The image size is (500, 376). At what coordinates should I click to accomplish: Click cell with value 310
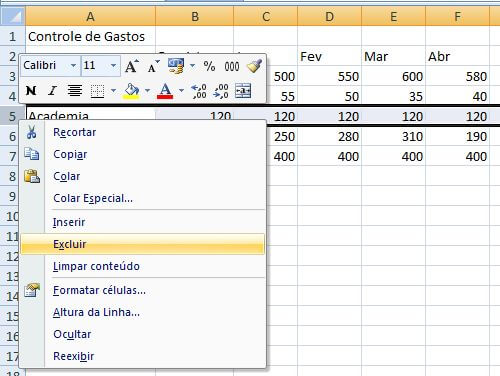click(x=393, y=136)
